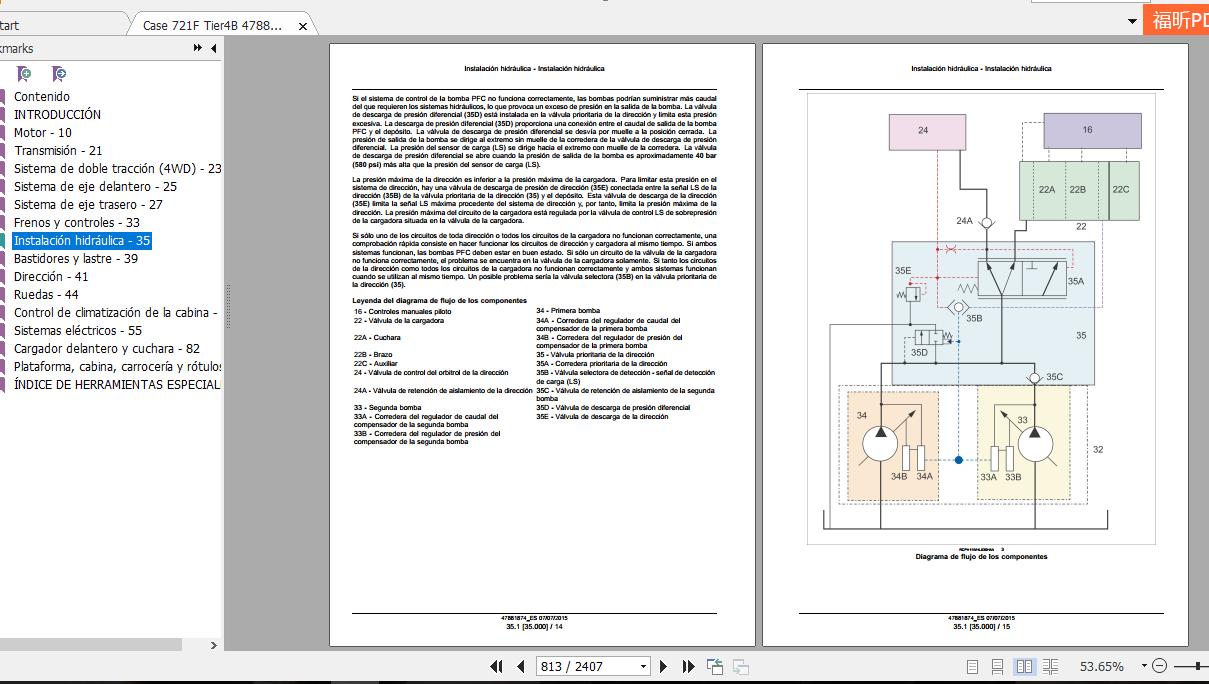Screen dimensions: 1209x684
Task: Enable continuous scrolling page view
Action: (997, 666)
